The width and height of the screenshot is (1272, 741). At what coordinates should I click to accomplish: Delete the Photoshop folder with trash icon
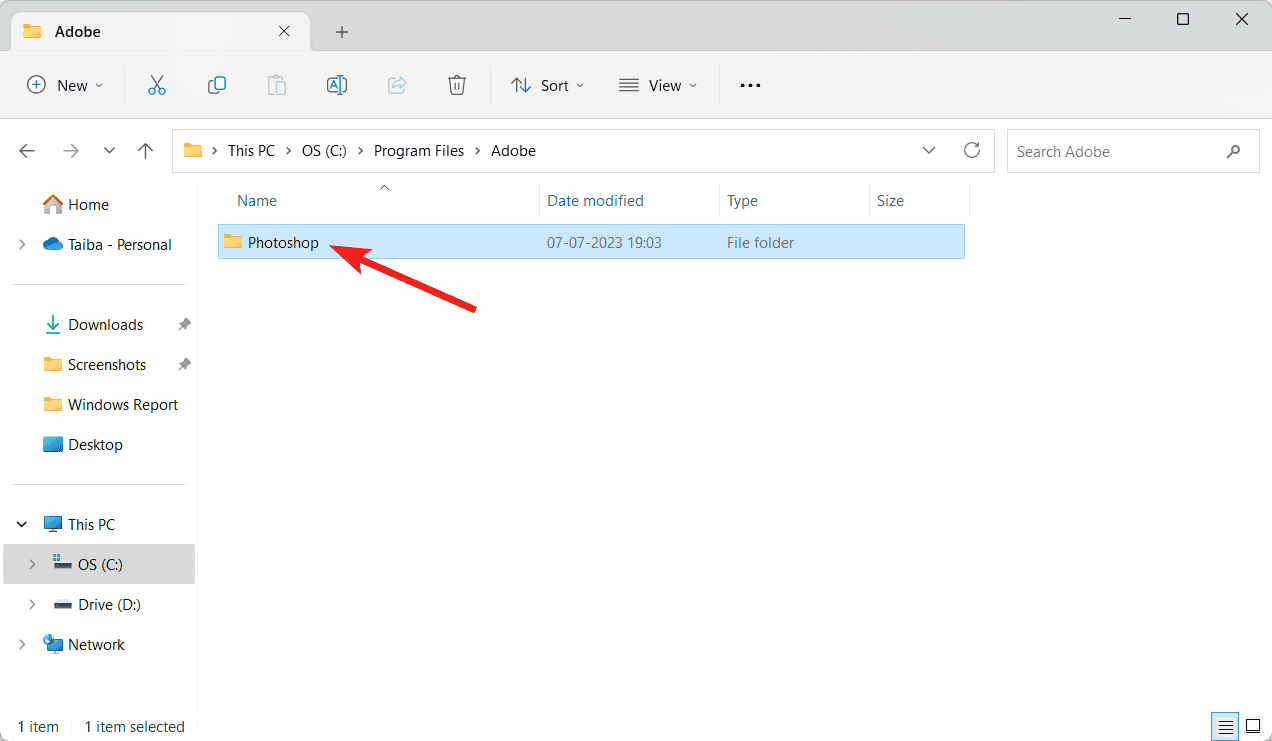coord(457,85)
